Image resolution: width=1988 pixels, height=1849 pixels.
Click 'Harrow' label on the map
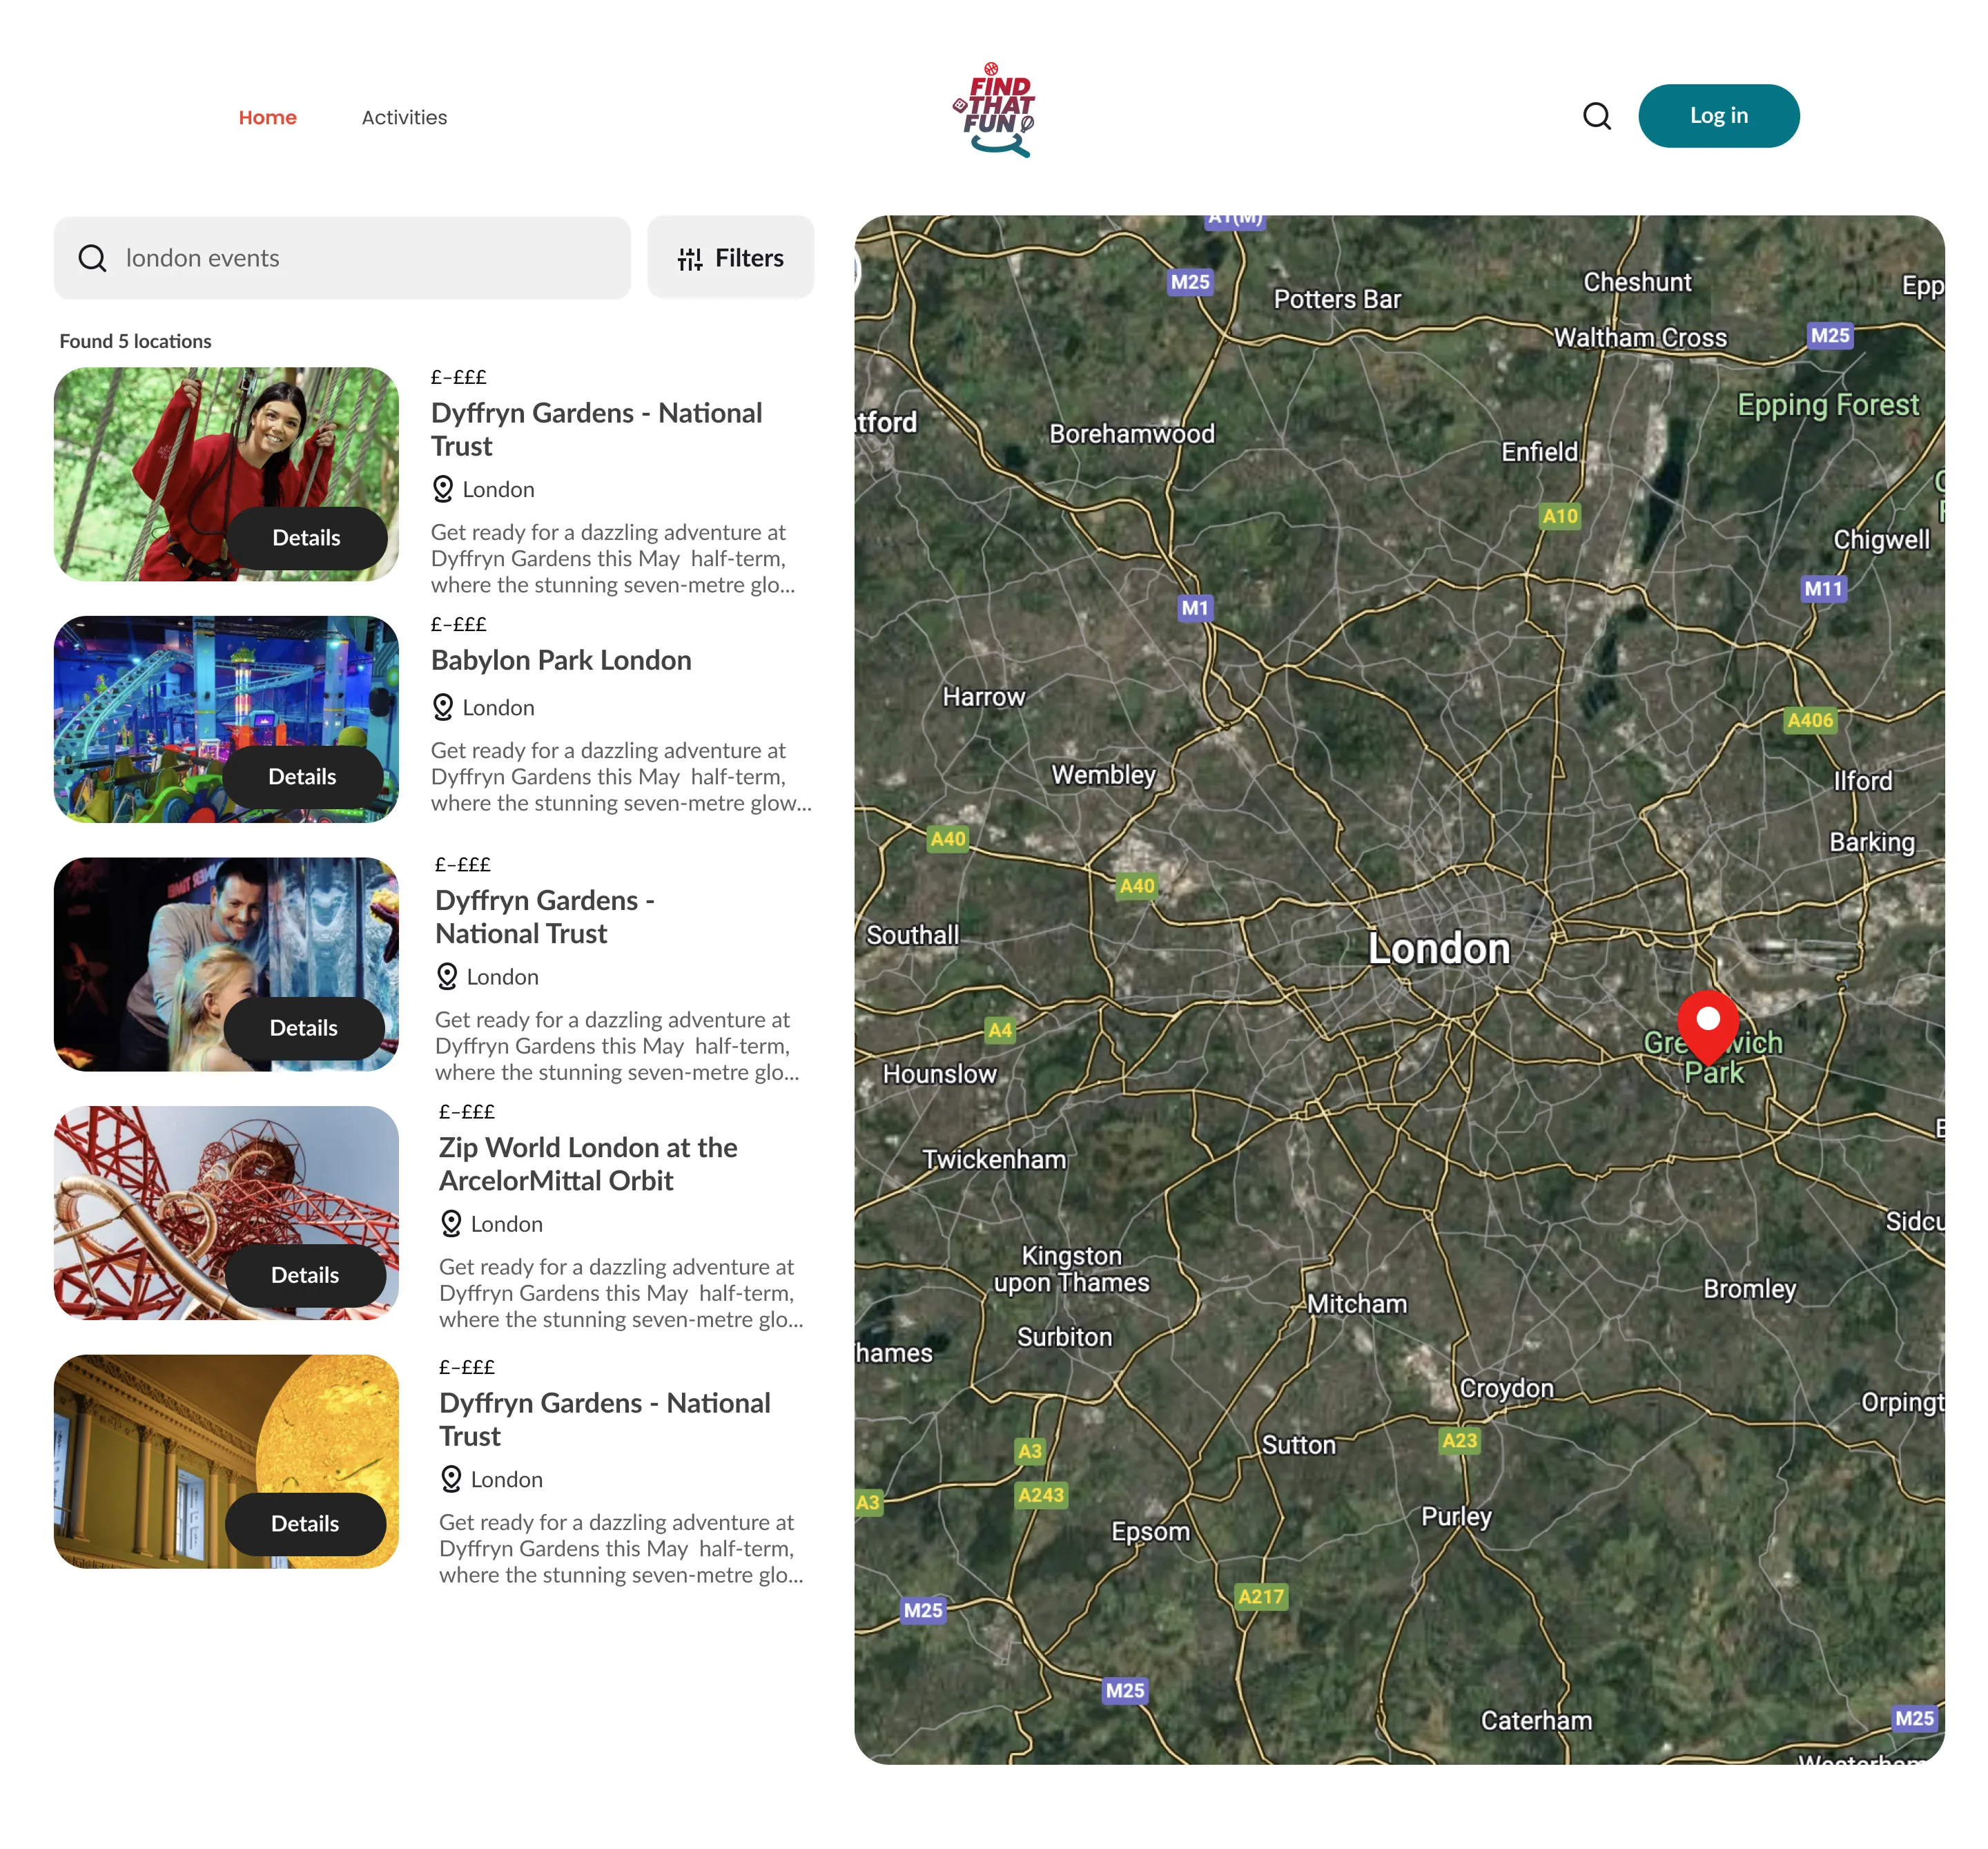pos(983,697)
